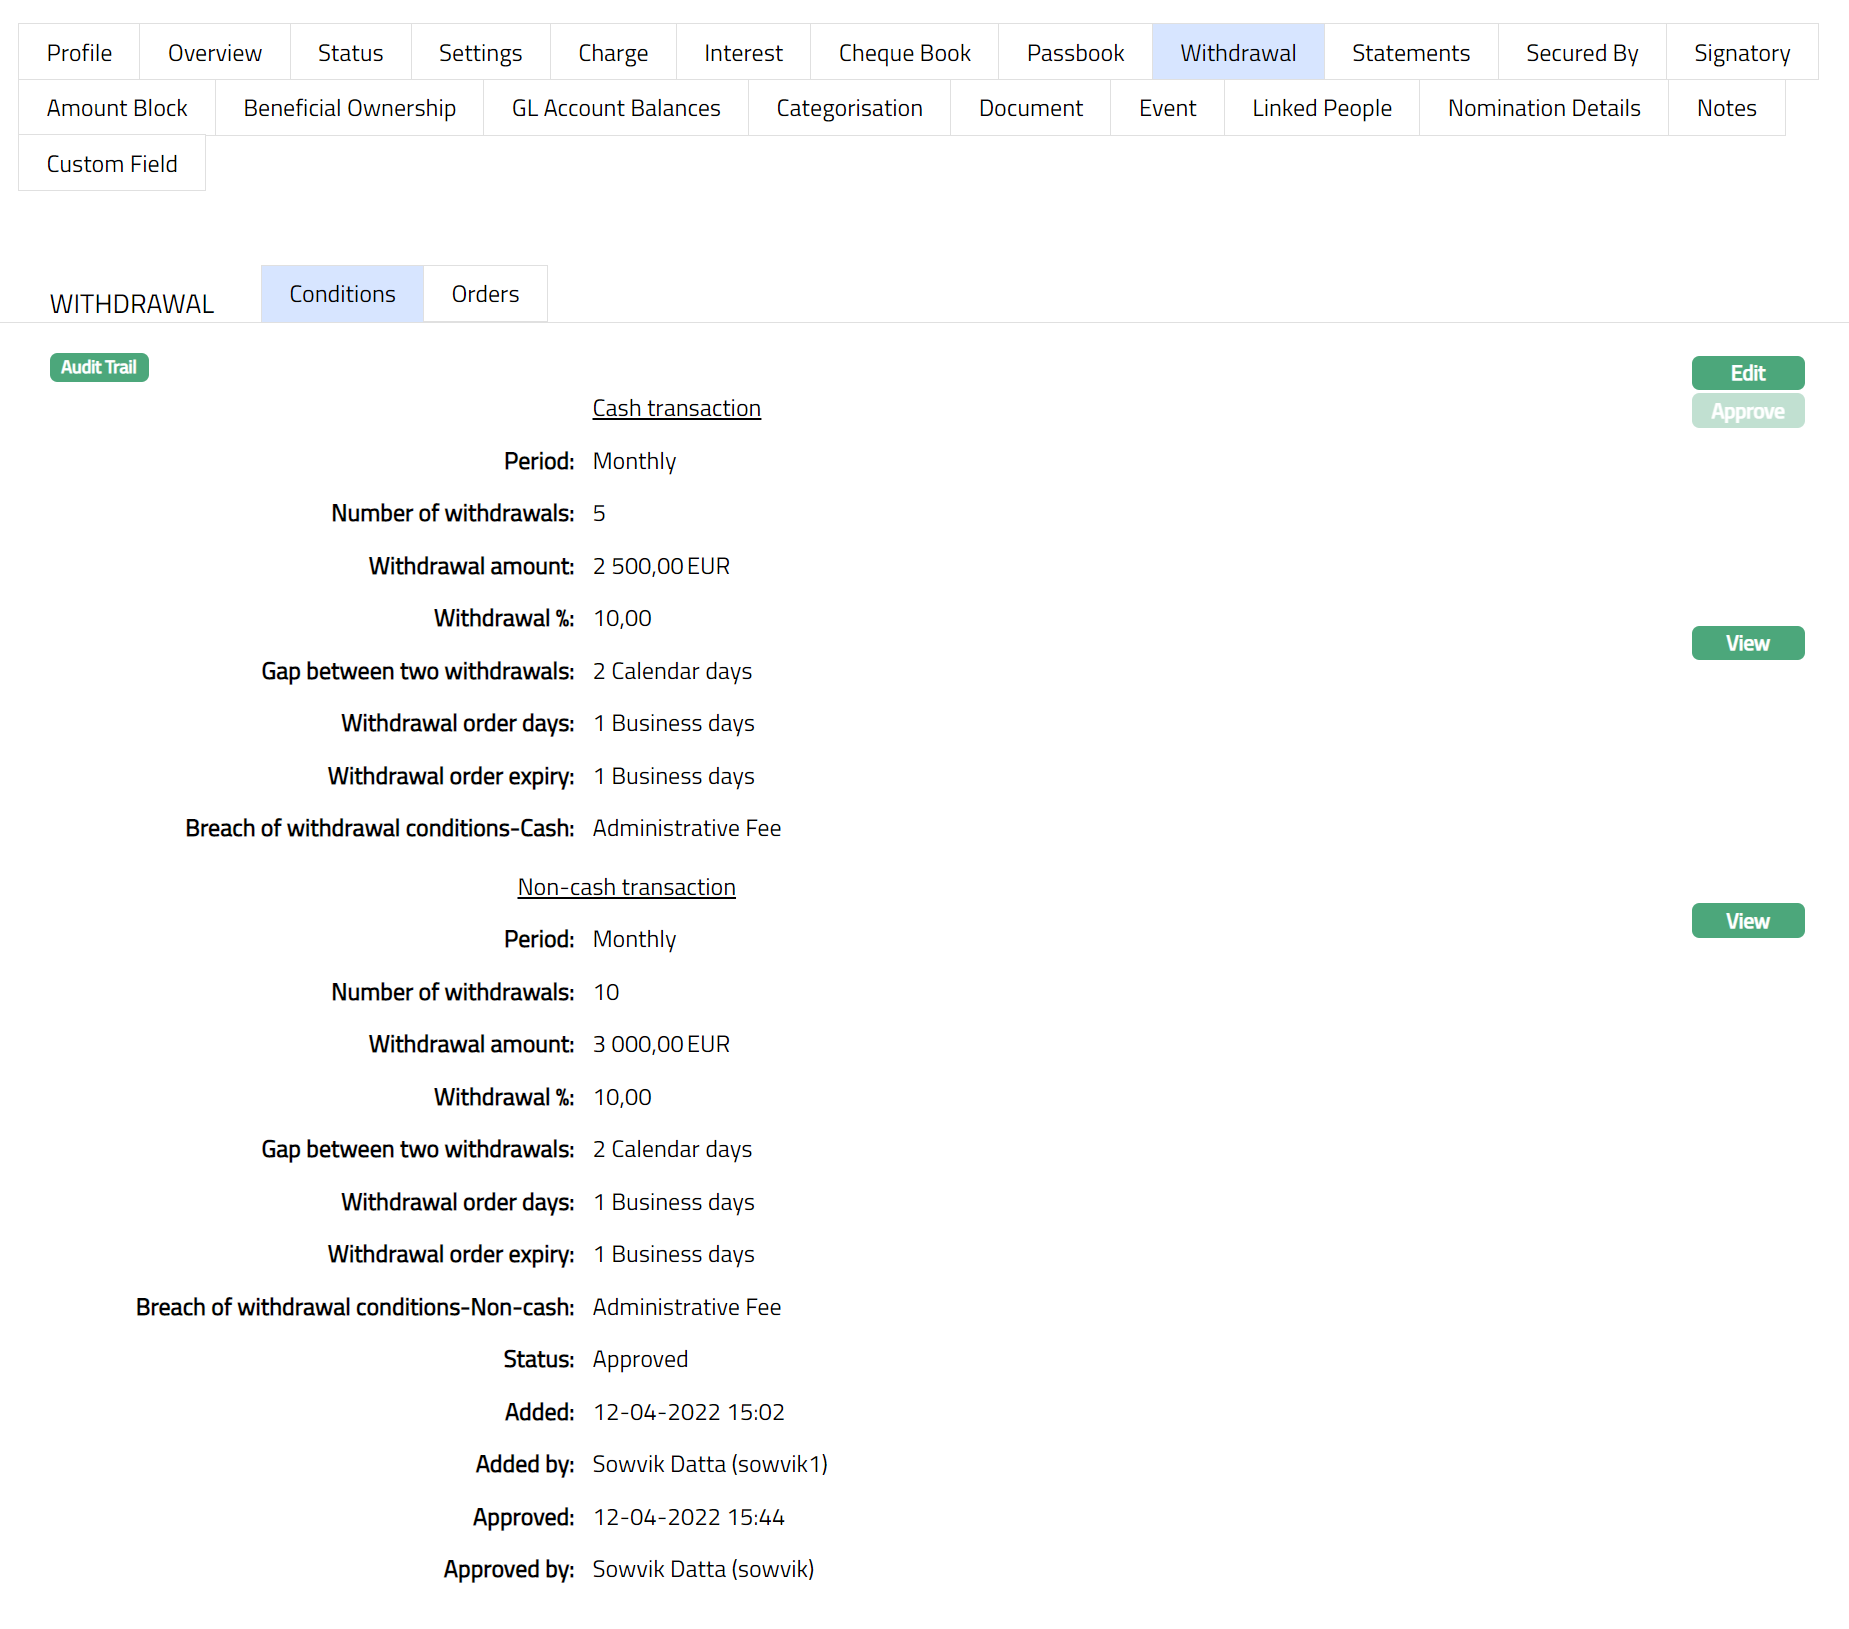This screenshot has height=1629, width=1849.
Task: Open the Statements tab
Action: pos(1410,53)
